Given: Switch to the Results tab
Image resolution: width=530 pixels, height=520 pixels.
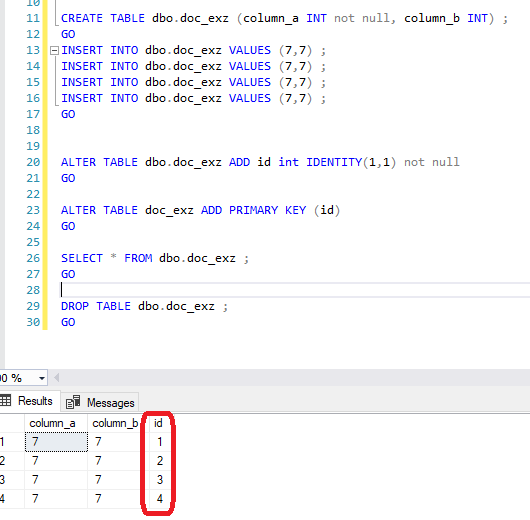Looking at the screenshot, I should click(x=30, y=401).
